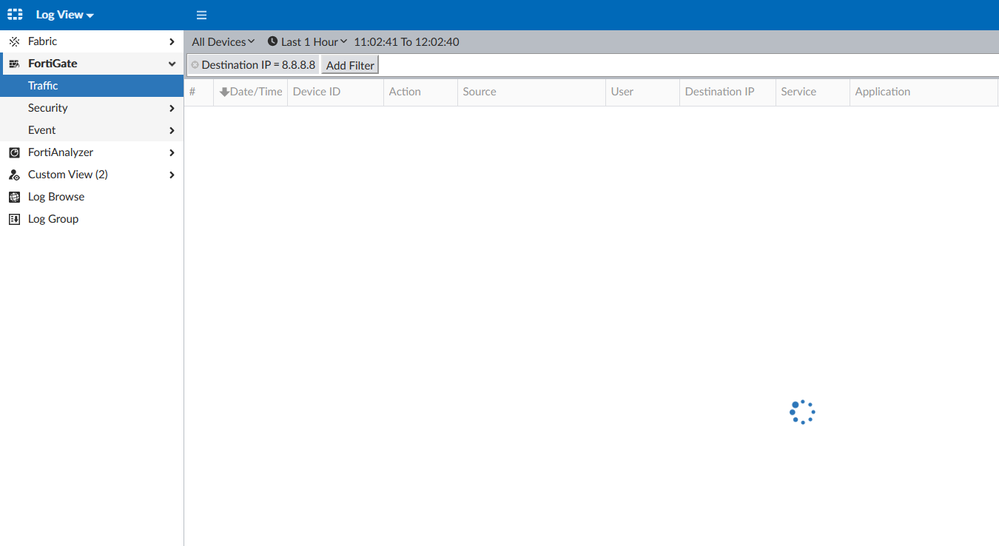The height and width of the screenshot is (546, 999).
Task: Click the Action column header
Action: (x=420, y=92)
